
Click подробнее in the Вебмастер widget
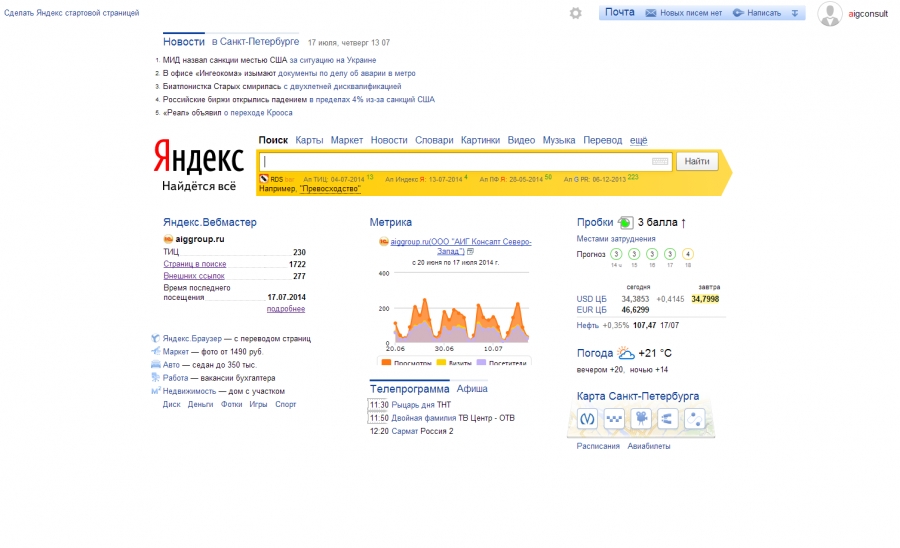[x=286, y=309]
